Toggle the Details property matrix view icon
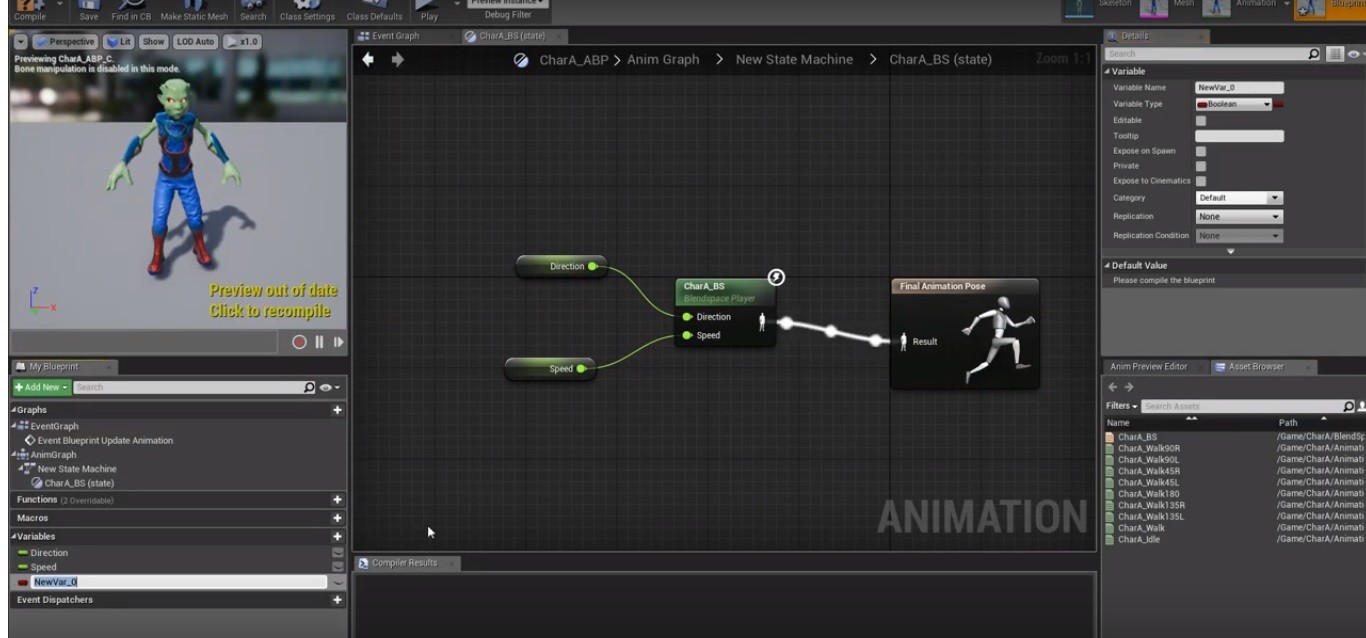Viewport: 1366px width, 638px height. pyautogui.click(x=1333, y=53)
